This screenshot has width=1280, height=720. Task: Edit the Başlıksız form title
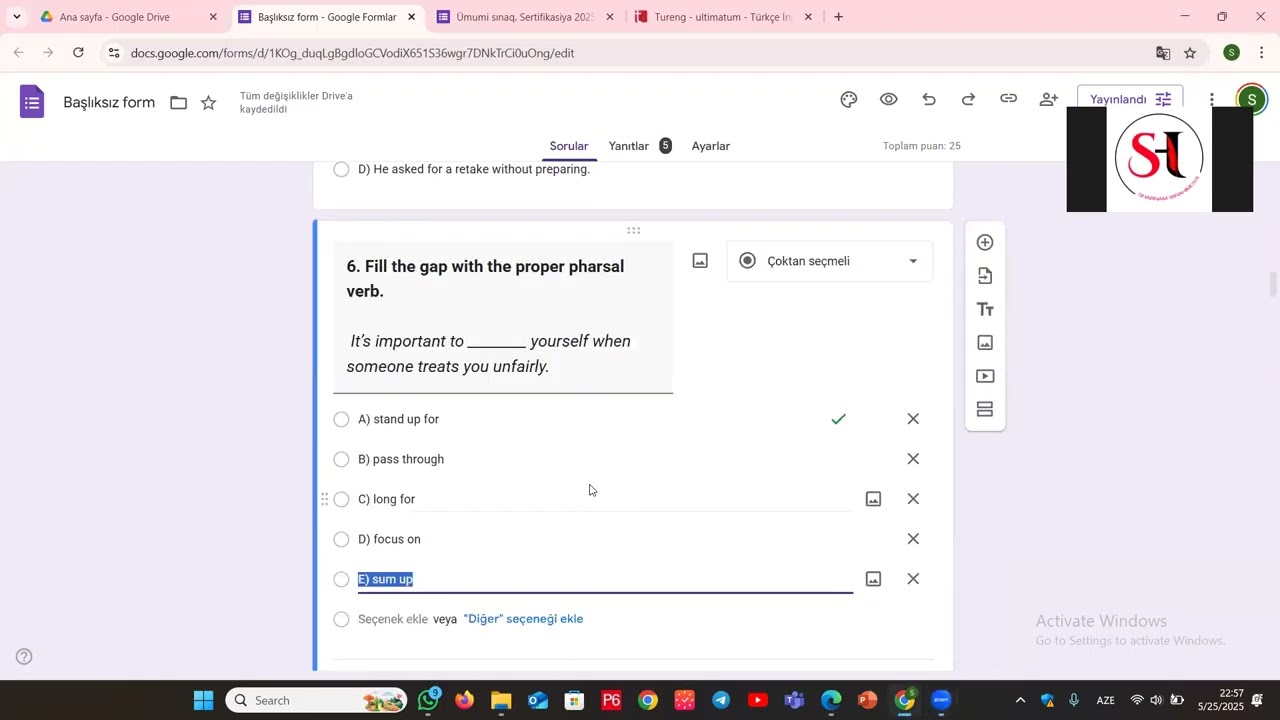[109, 102]
